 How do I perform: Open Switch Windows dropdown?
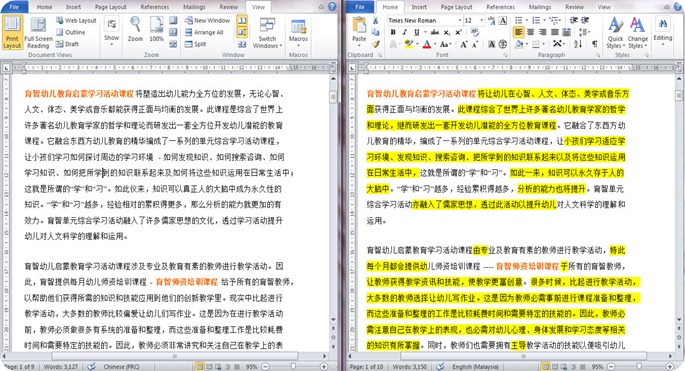click(267, 32)
